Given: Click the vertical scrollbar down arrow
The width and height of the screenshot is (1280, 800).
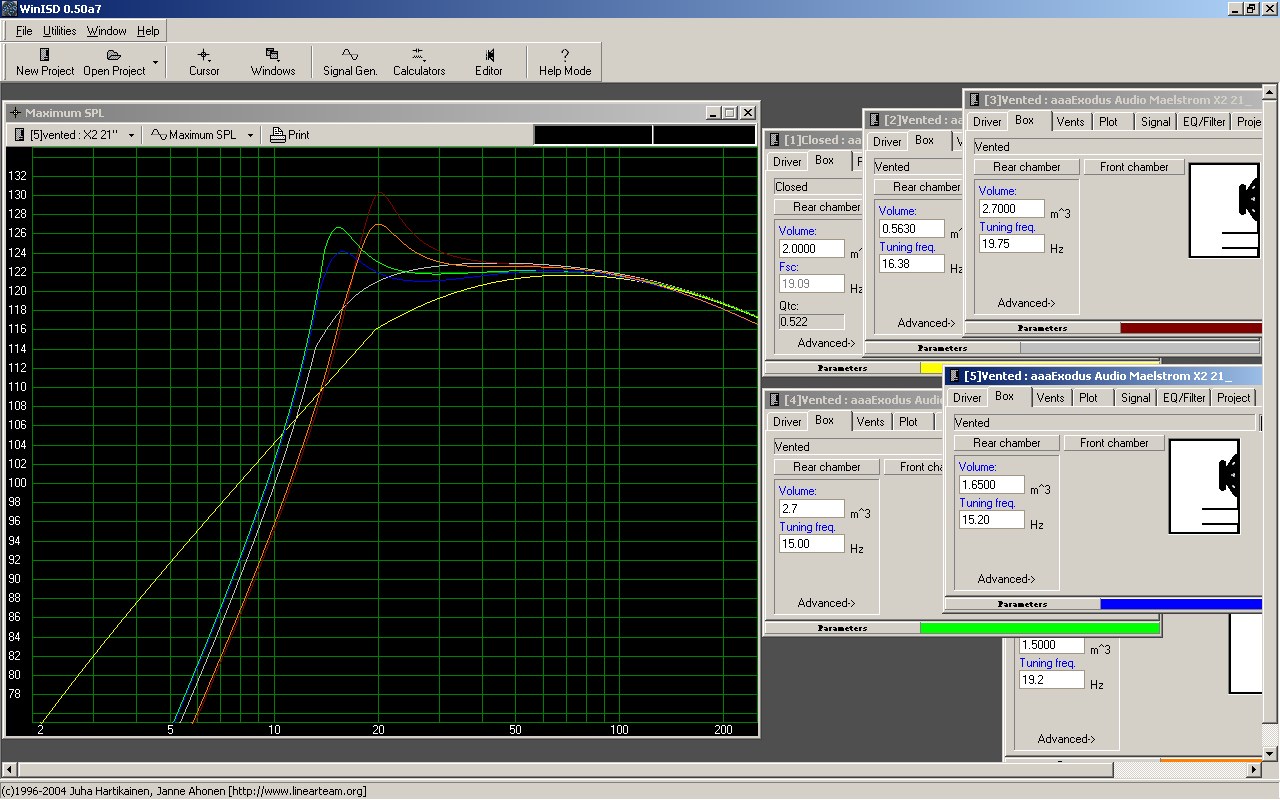Looking at the screenshot, I should tap(1272, 754).
